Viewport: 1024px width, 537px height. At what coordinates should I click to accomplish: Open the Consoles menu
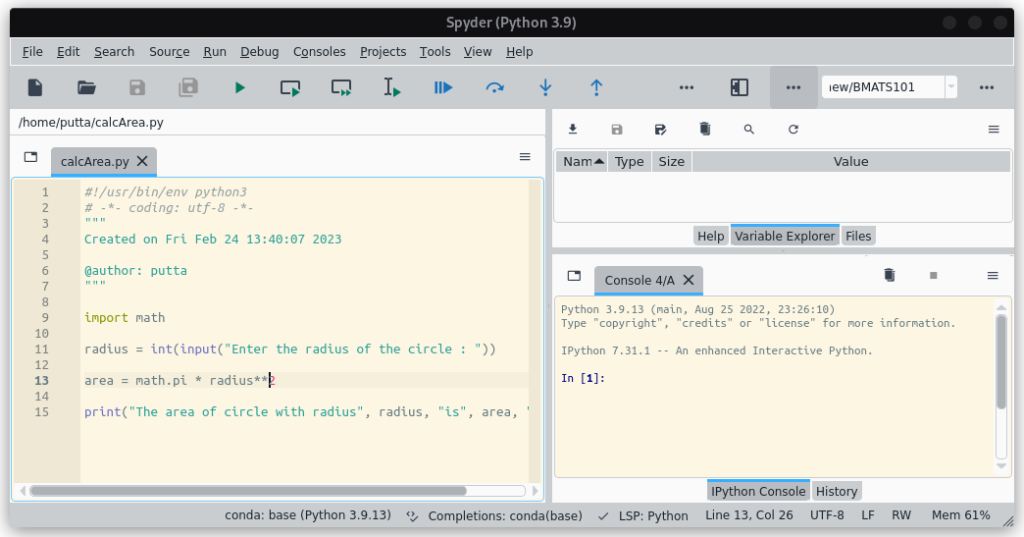[319, 52]
